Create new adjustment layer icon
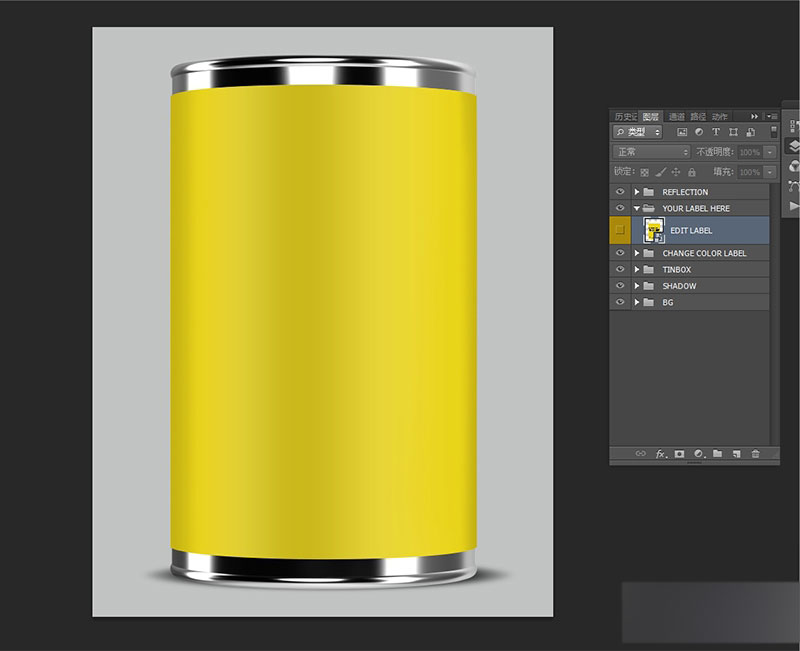The width and height of the screenshot is (800, 651). pyautogui.click(x=699, y=454)
